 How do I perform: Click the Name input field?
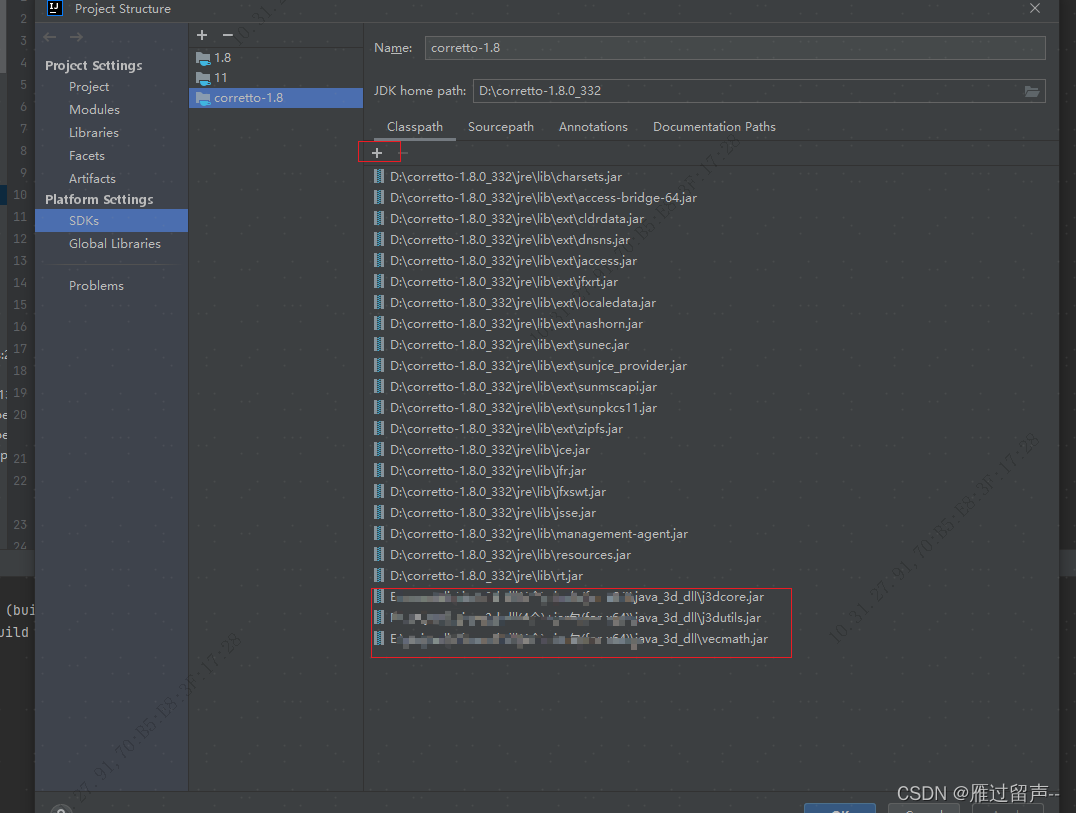click(735, 48)
